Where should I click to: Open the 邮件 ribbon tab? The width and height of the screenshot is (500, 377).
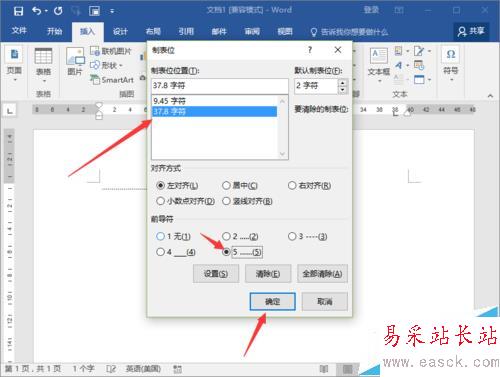coord(219,32)
